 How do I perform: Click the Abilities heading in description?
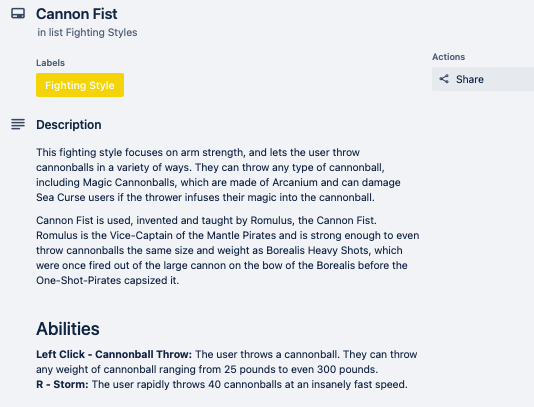(x=68, y=329)
